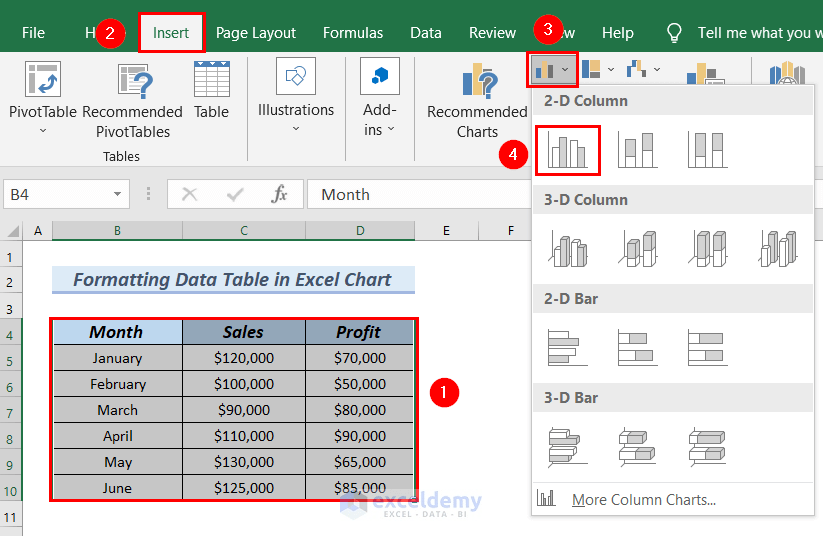This screenshot has width=823, height=536.
Task: Click the Name Box showing B4
Action: (58, 195)
